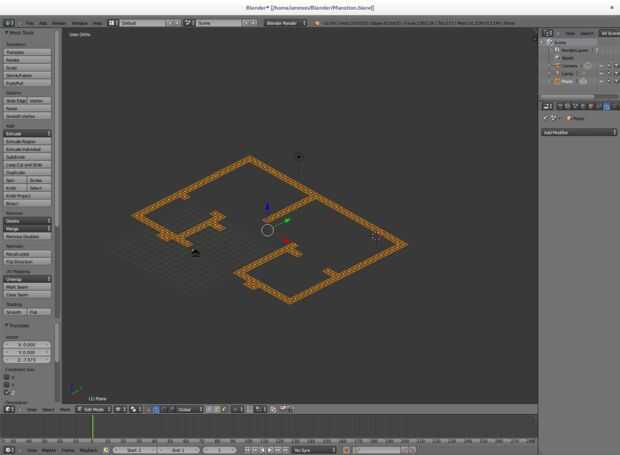Screen dimensions: 620x455
Task: Click the World icon in outliner
Action: (557, 58)
